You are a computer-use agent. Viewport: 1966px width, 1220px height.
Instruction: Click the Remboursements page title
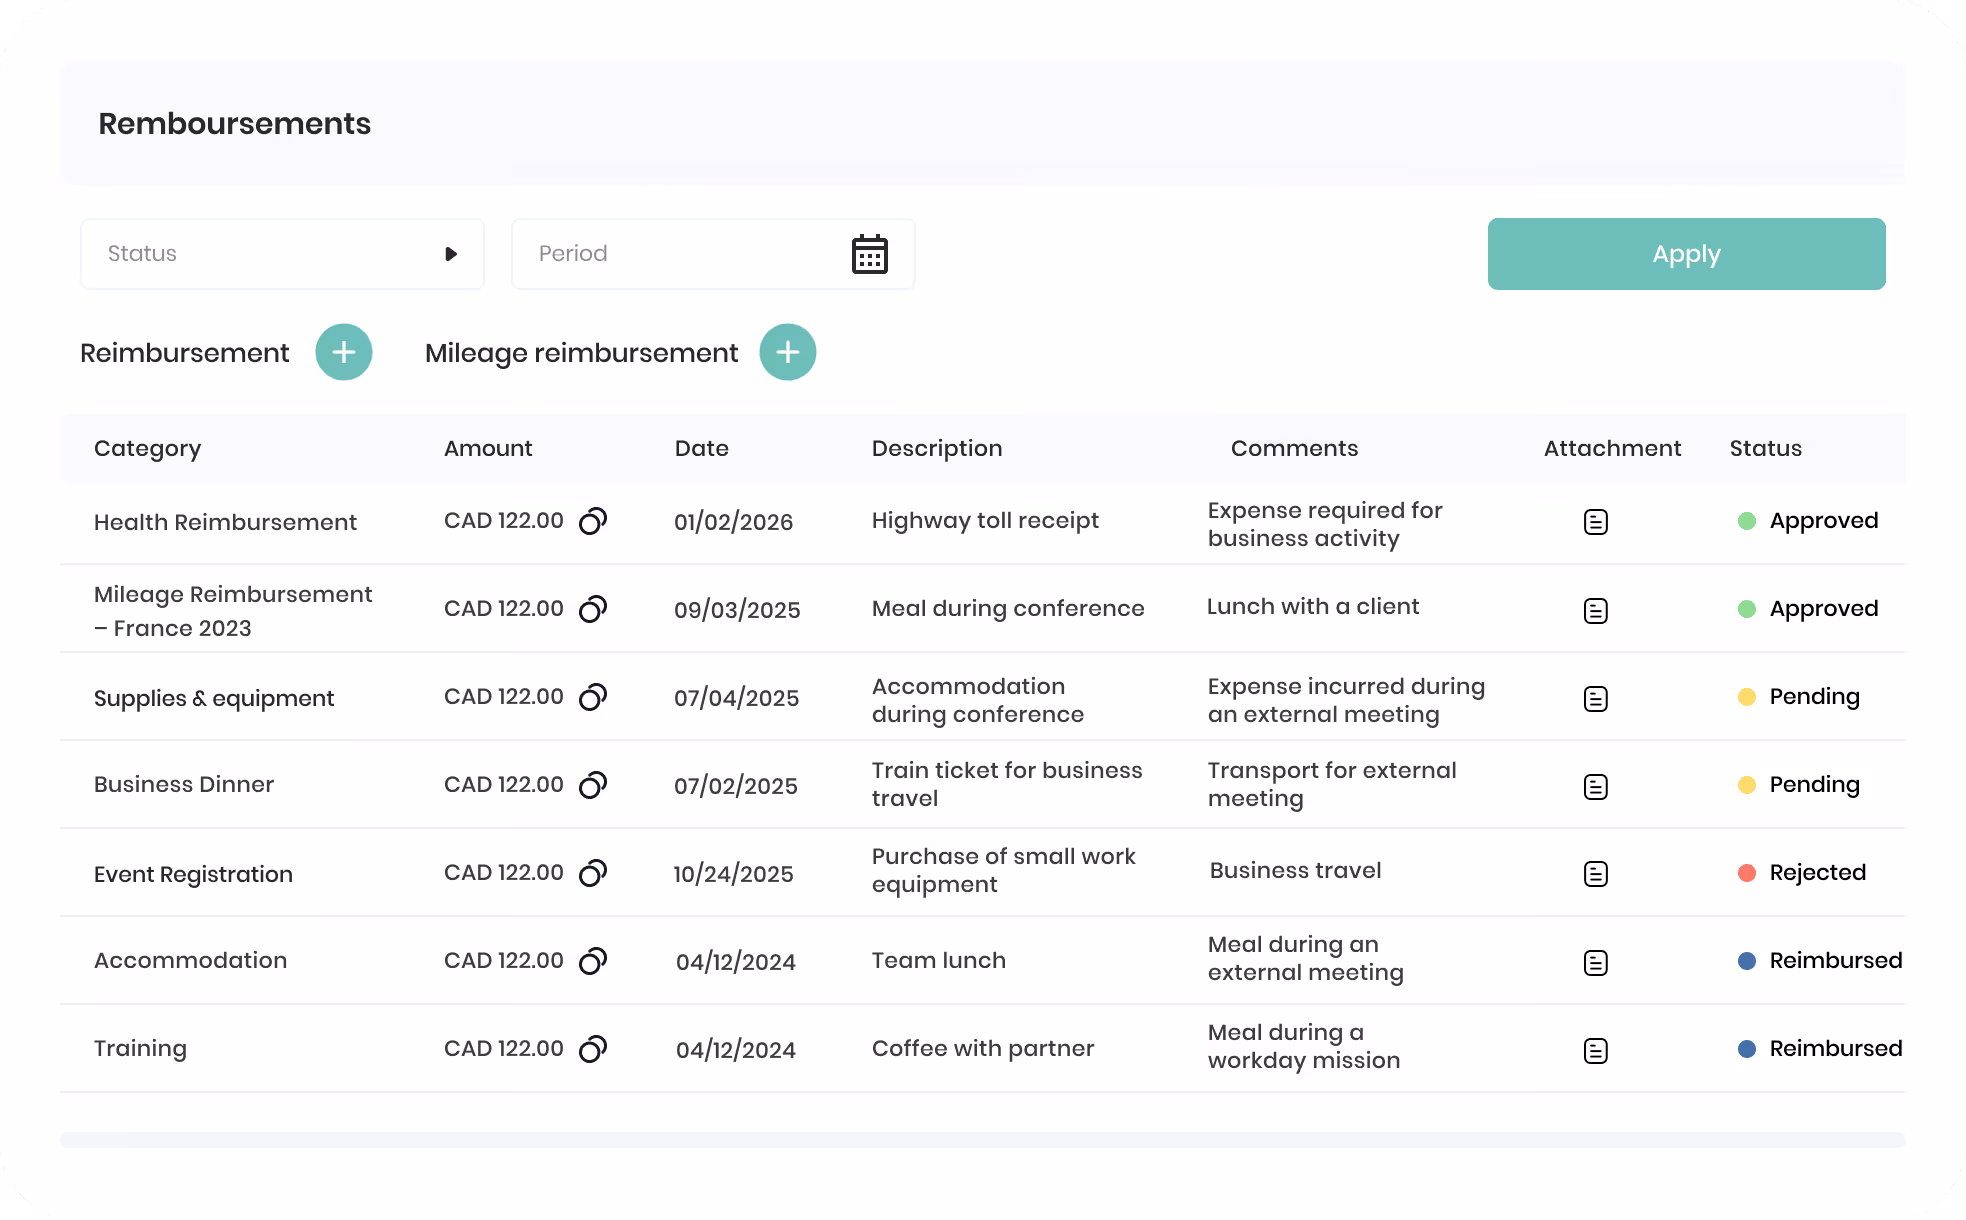pos(234,124)
